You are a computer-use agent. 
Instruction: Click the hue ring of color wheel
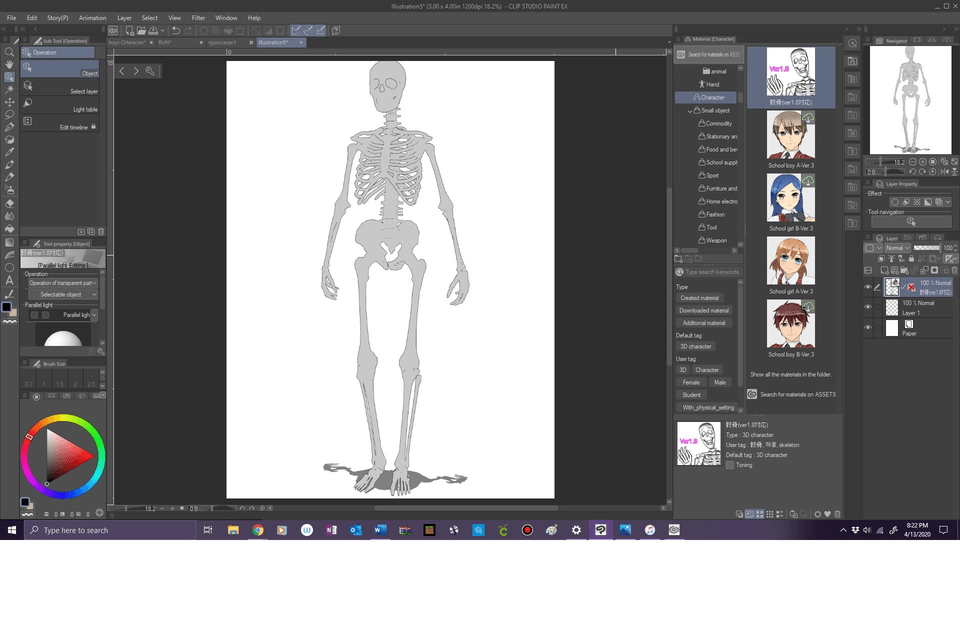point(62,418)
